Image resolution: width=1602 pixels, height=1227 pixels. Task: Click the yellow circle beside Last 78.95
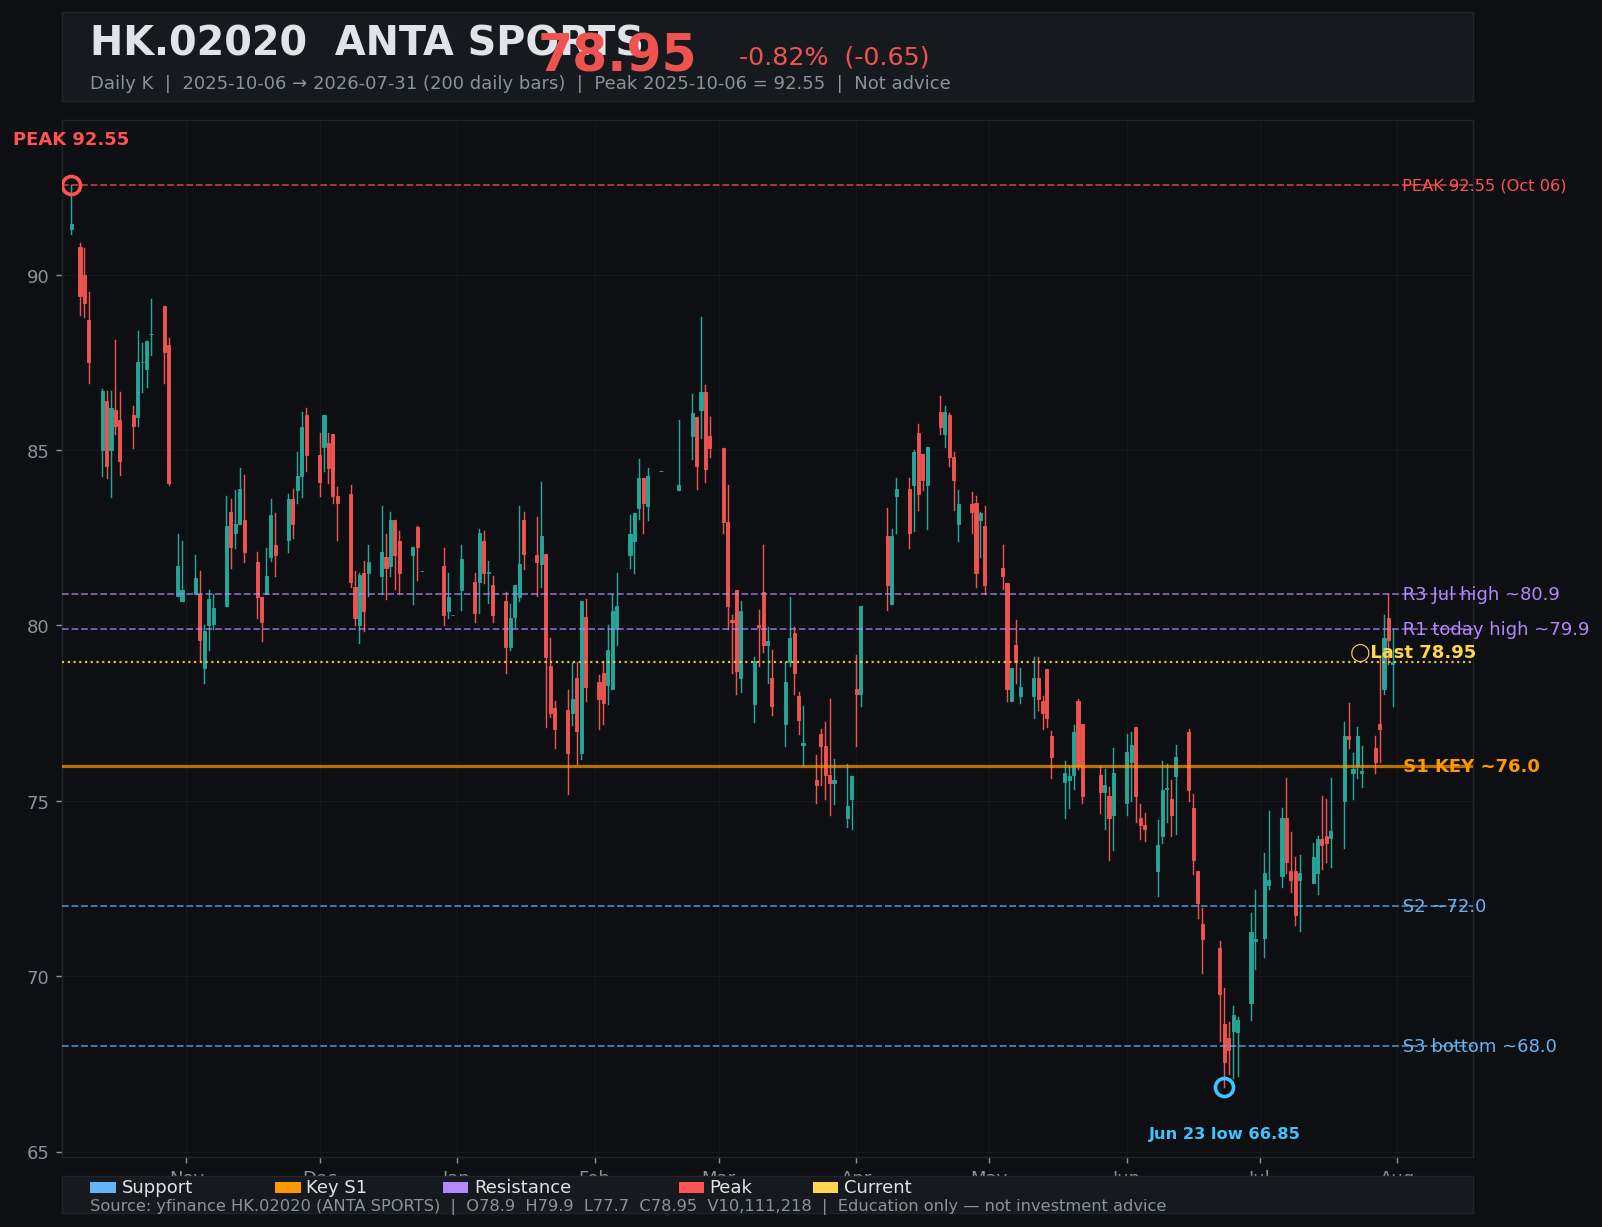point(1360,653)
